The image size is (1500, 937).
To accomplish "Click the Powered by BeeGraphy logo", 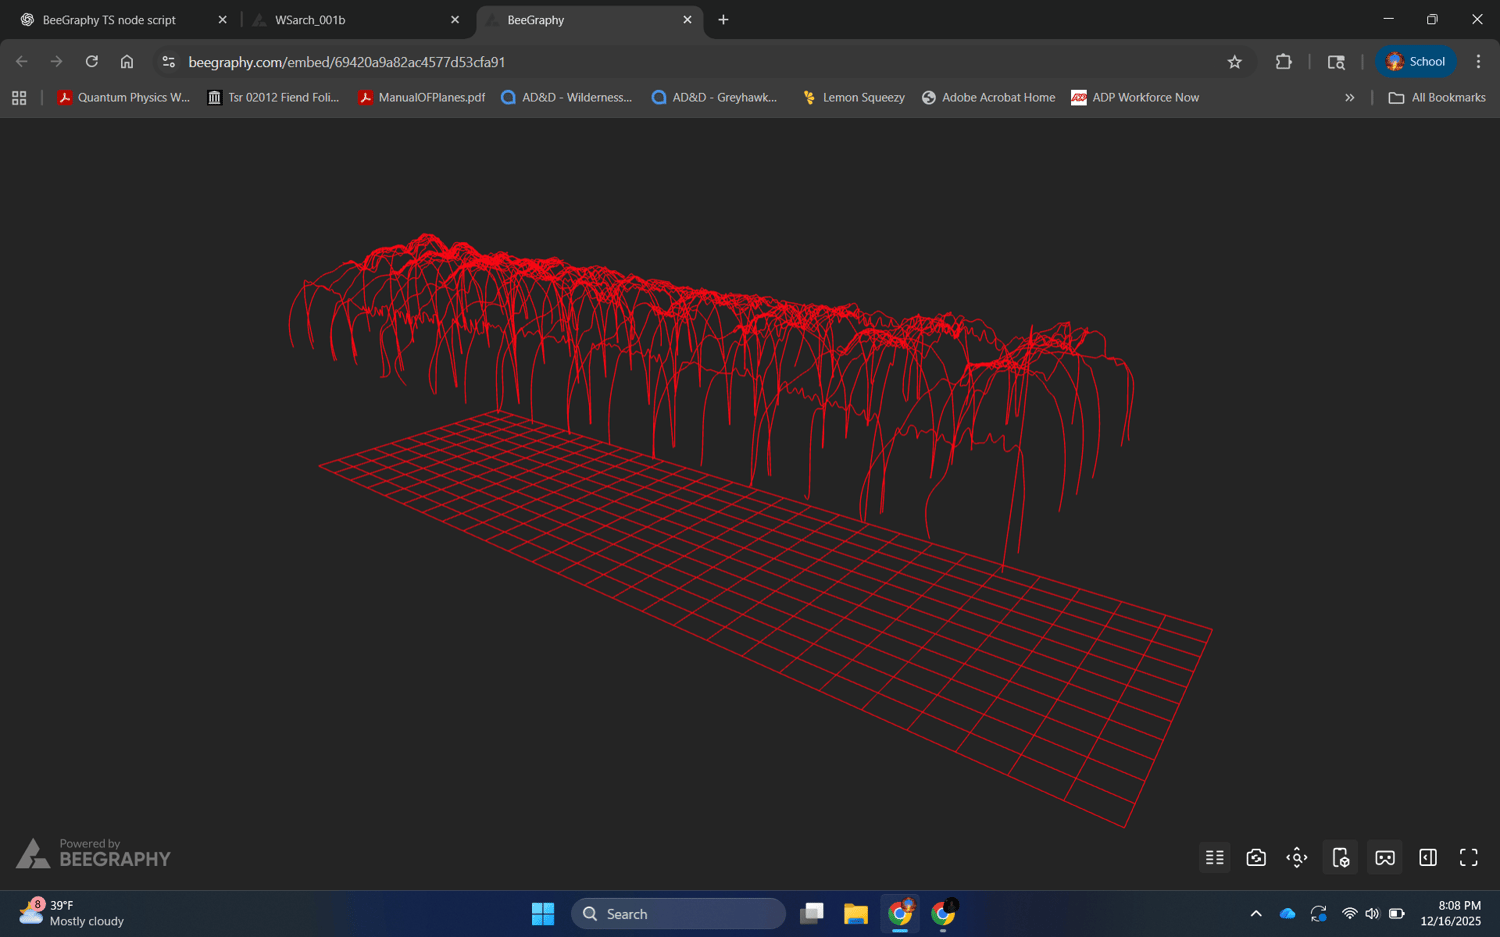I will tap(93, 853).
